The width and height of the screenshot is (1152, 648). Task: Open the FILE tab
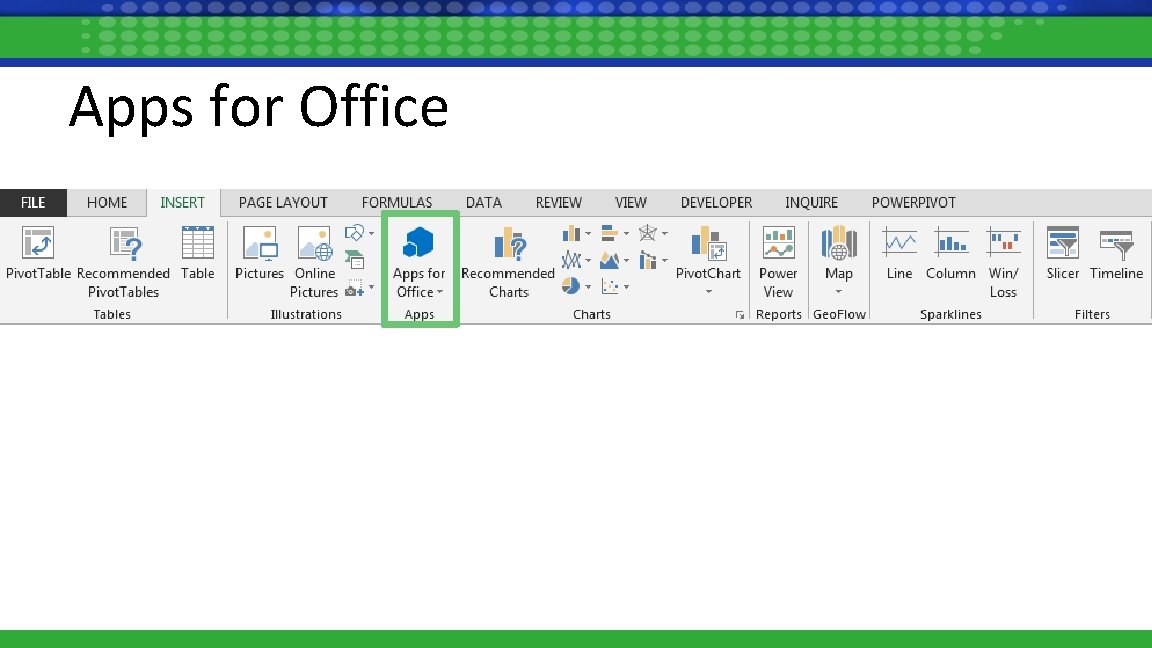click(x=33, y=203)
